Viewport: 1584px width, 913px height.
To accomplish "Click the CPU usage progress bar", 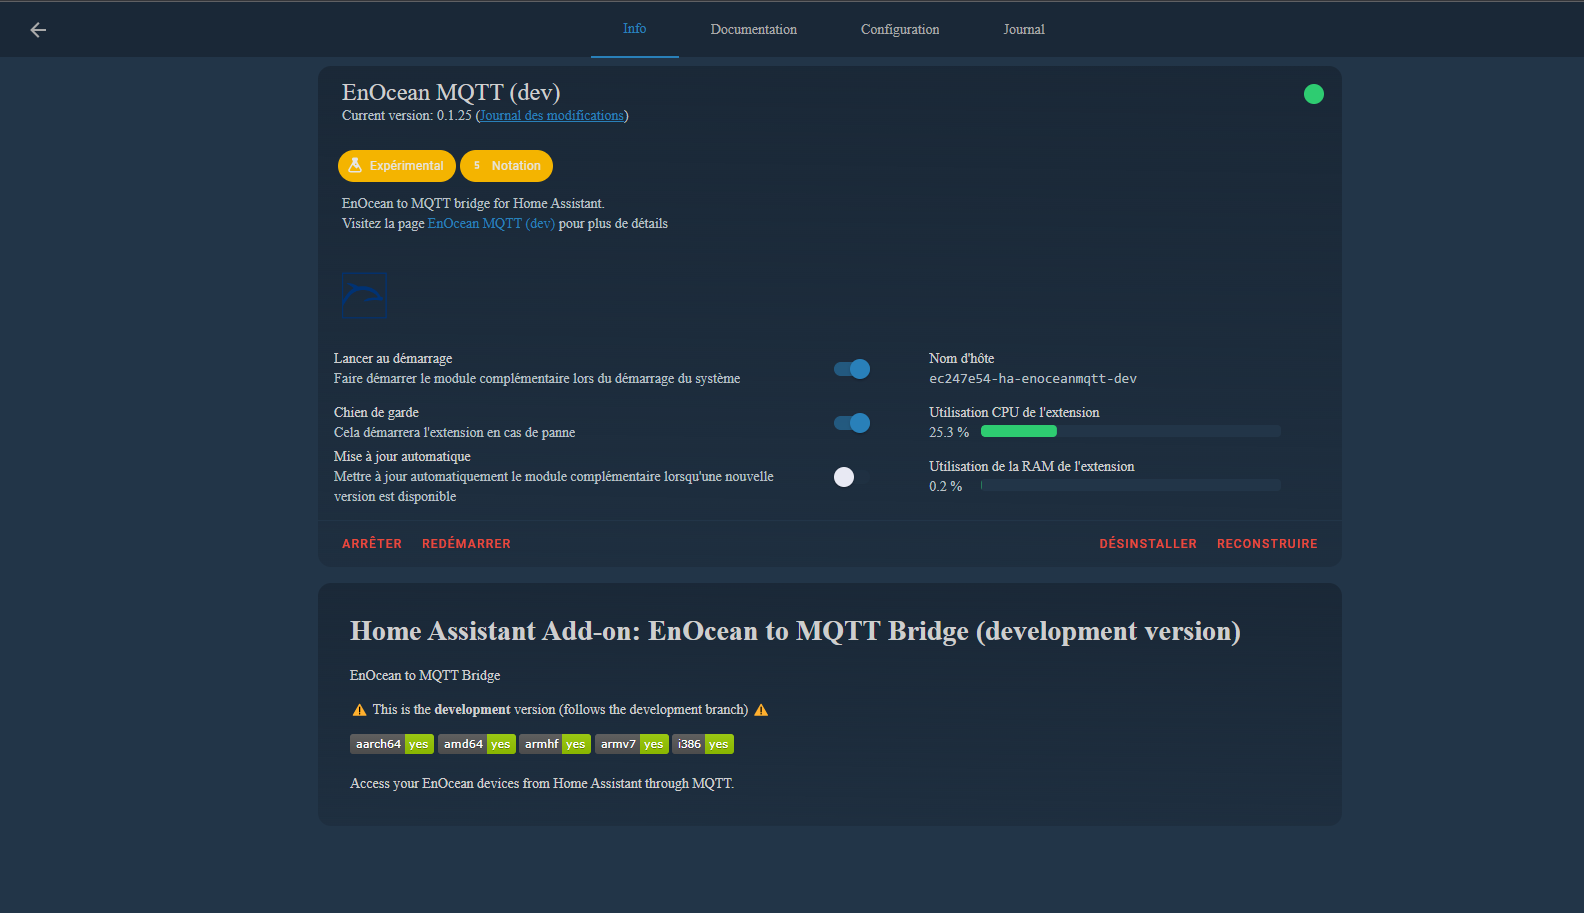I will pyautogui.click(x=1130, y=432).
